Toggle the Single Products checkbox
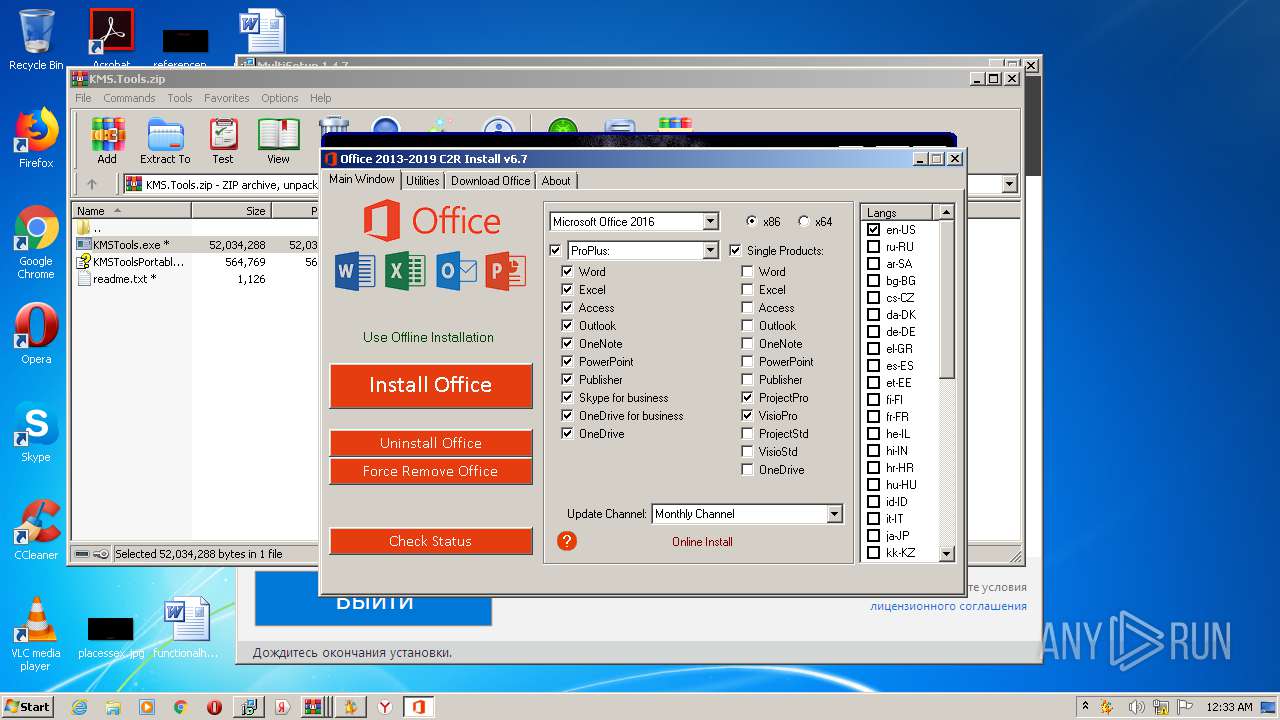This screenshot has width=1280, height=720. point(736,250)
